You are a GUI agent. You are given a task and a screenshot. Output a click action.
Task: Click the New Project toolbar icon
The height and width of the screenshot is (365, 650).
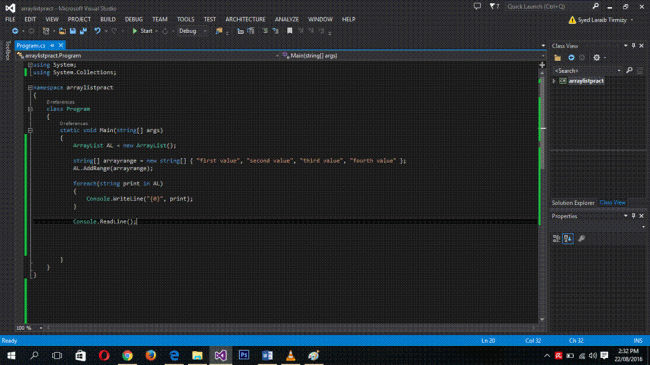coord(46,31)
